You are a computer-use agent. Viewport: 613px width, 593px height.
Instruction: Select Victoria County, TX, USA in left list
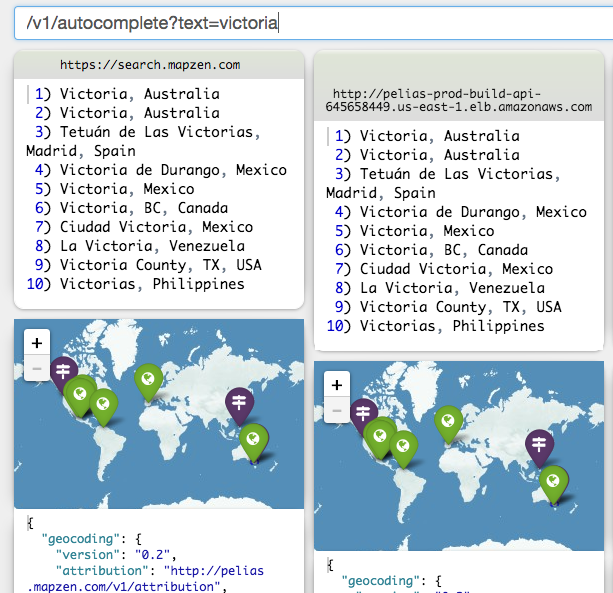tap(148, 265)
